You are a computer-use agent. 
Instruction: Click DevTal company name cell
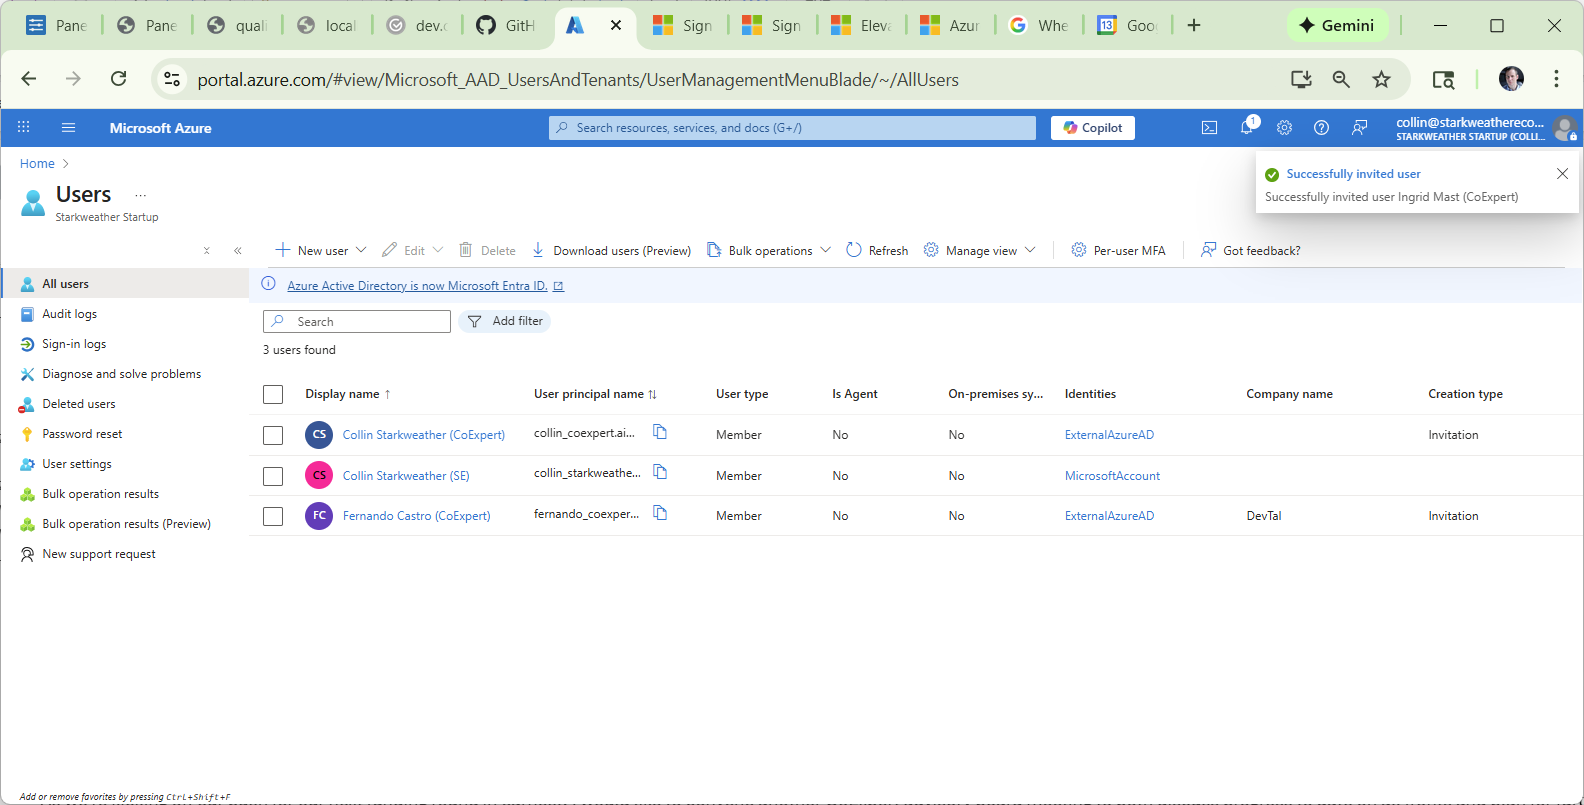(1264, 516)
